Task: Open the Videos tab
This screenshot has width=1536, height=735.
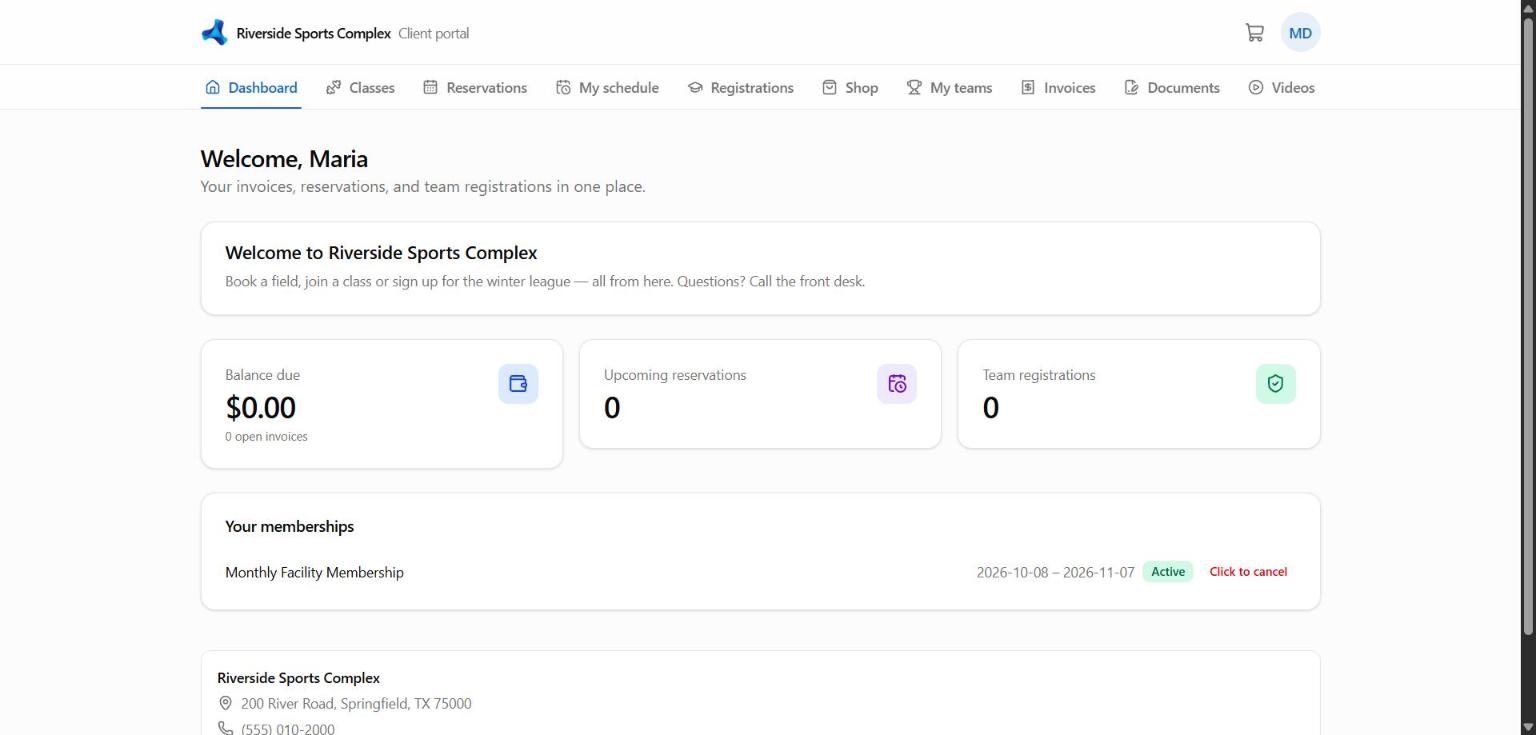Action: 1281,88
